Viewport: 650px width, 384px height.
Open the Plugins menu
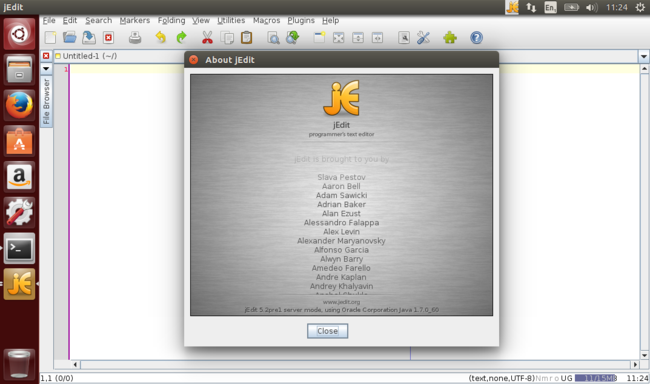301,20
